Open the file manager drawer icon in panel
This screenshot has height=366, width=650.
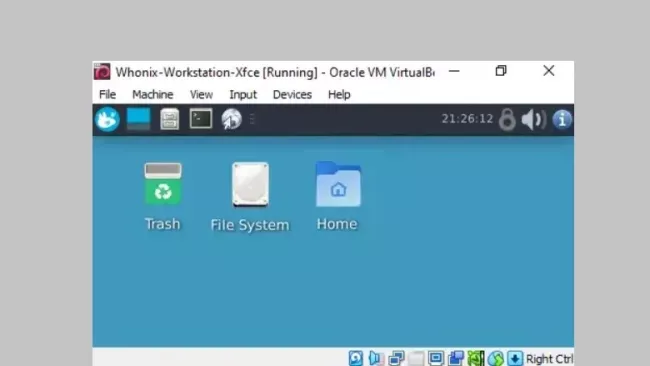(170, 119)
